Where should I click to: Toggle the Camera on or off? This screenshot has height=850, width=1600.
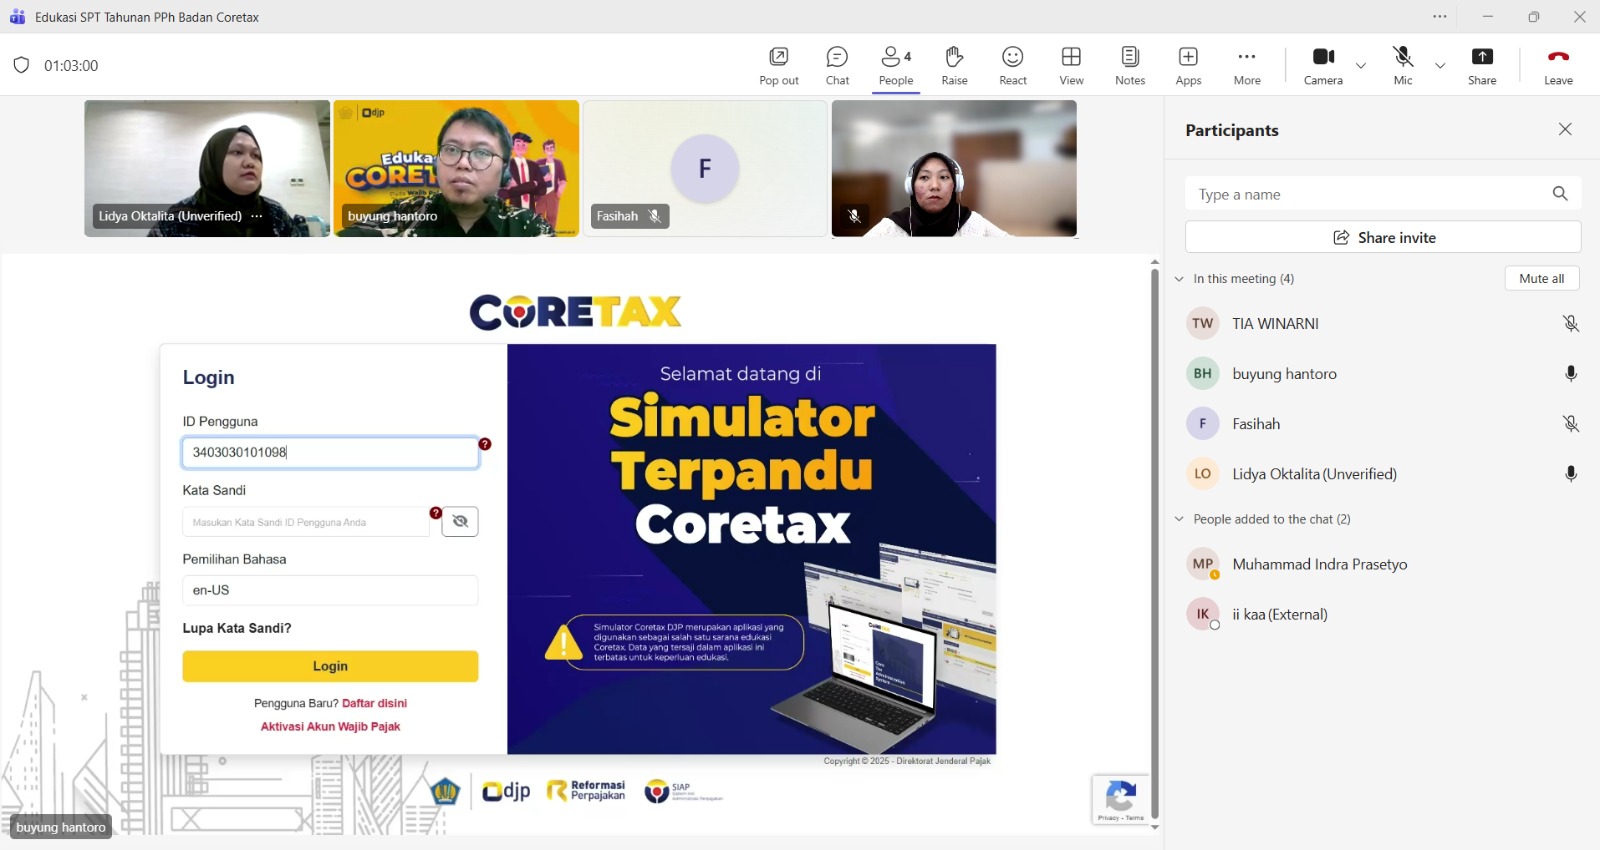tap(1323, 65)
